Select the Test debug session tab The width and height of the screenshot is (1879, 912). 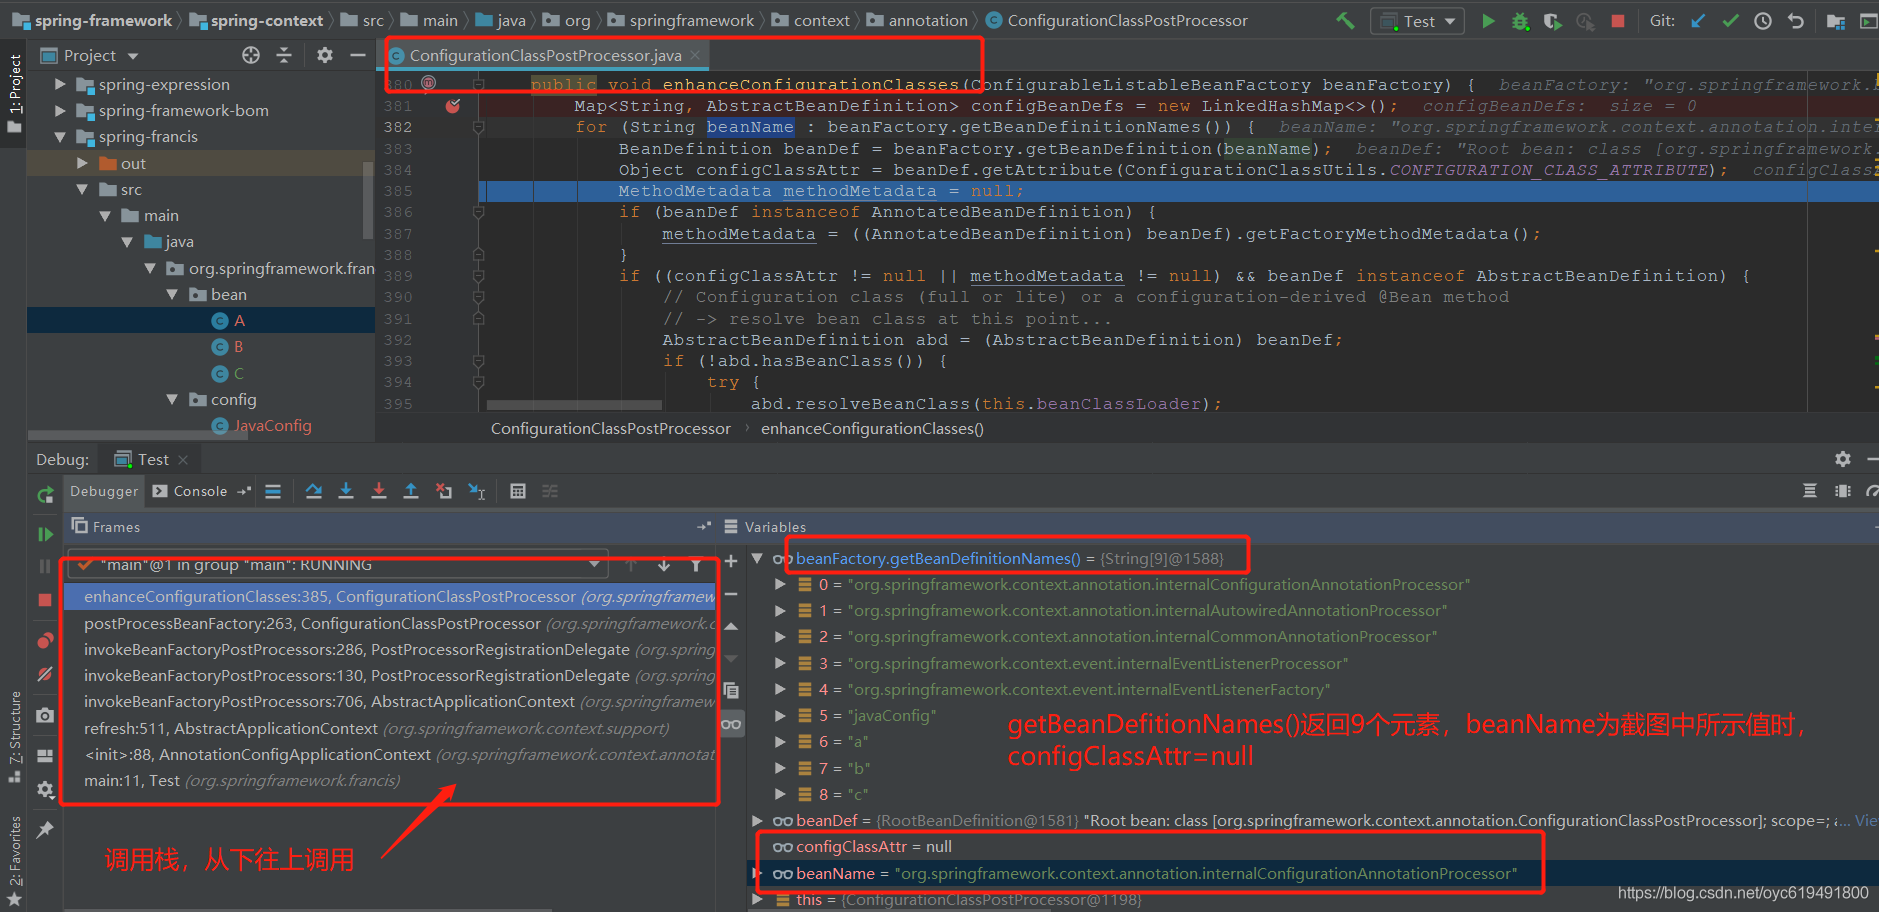(152, 459)
